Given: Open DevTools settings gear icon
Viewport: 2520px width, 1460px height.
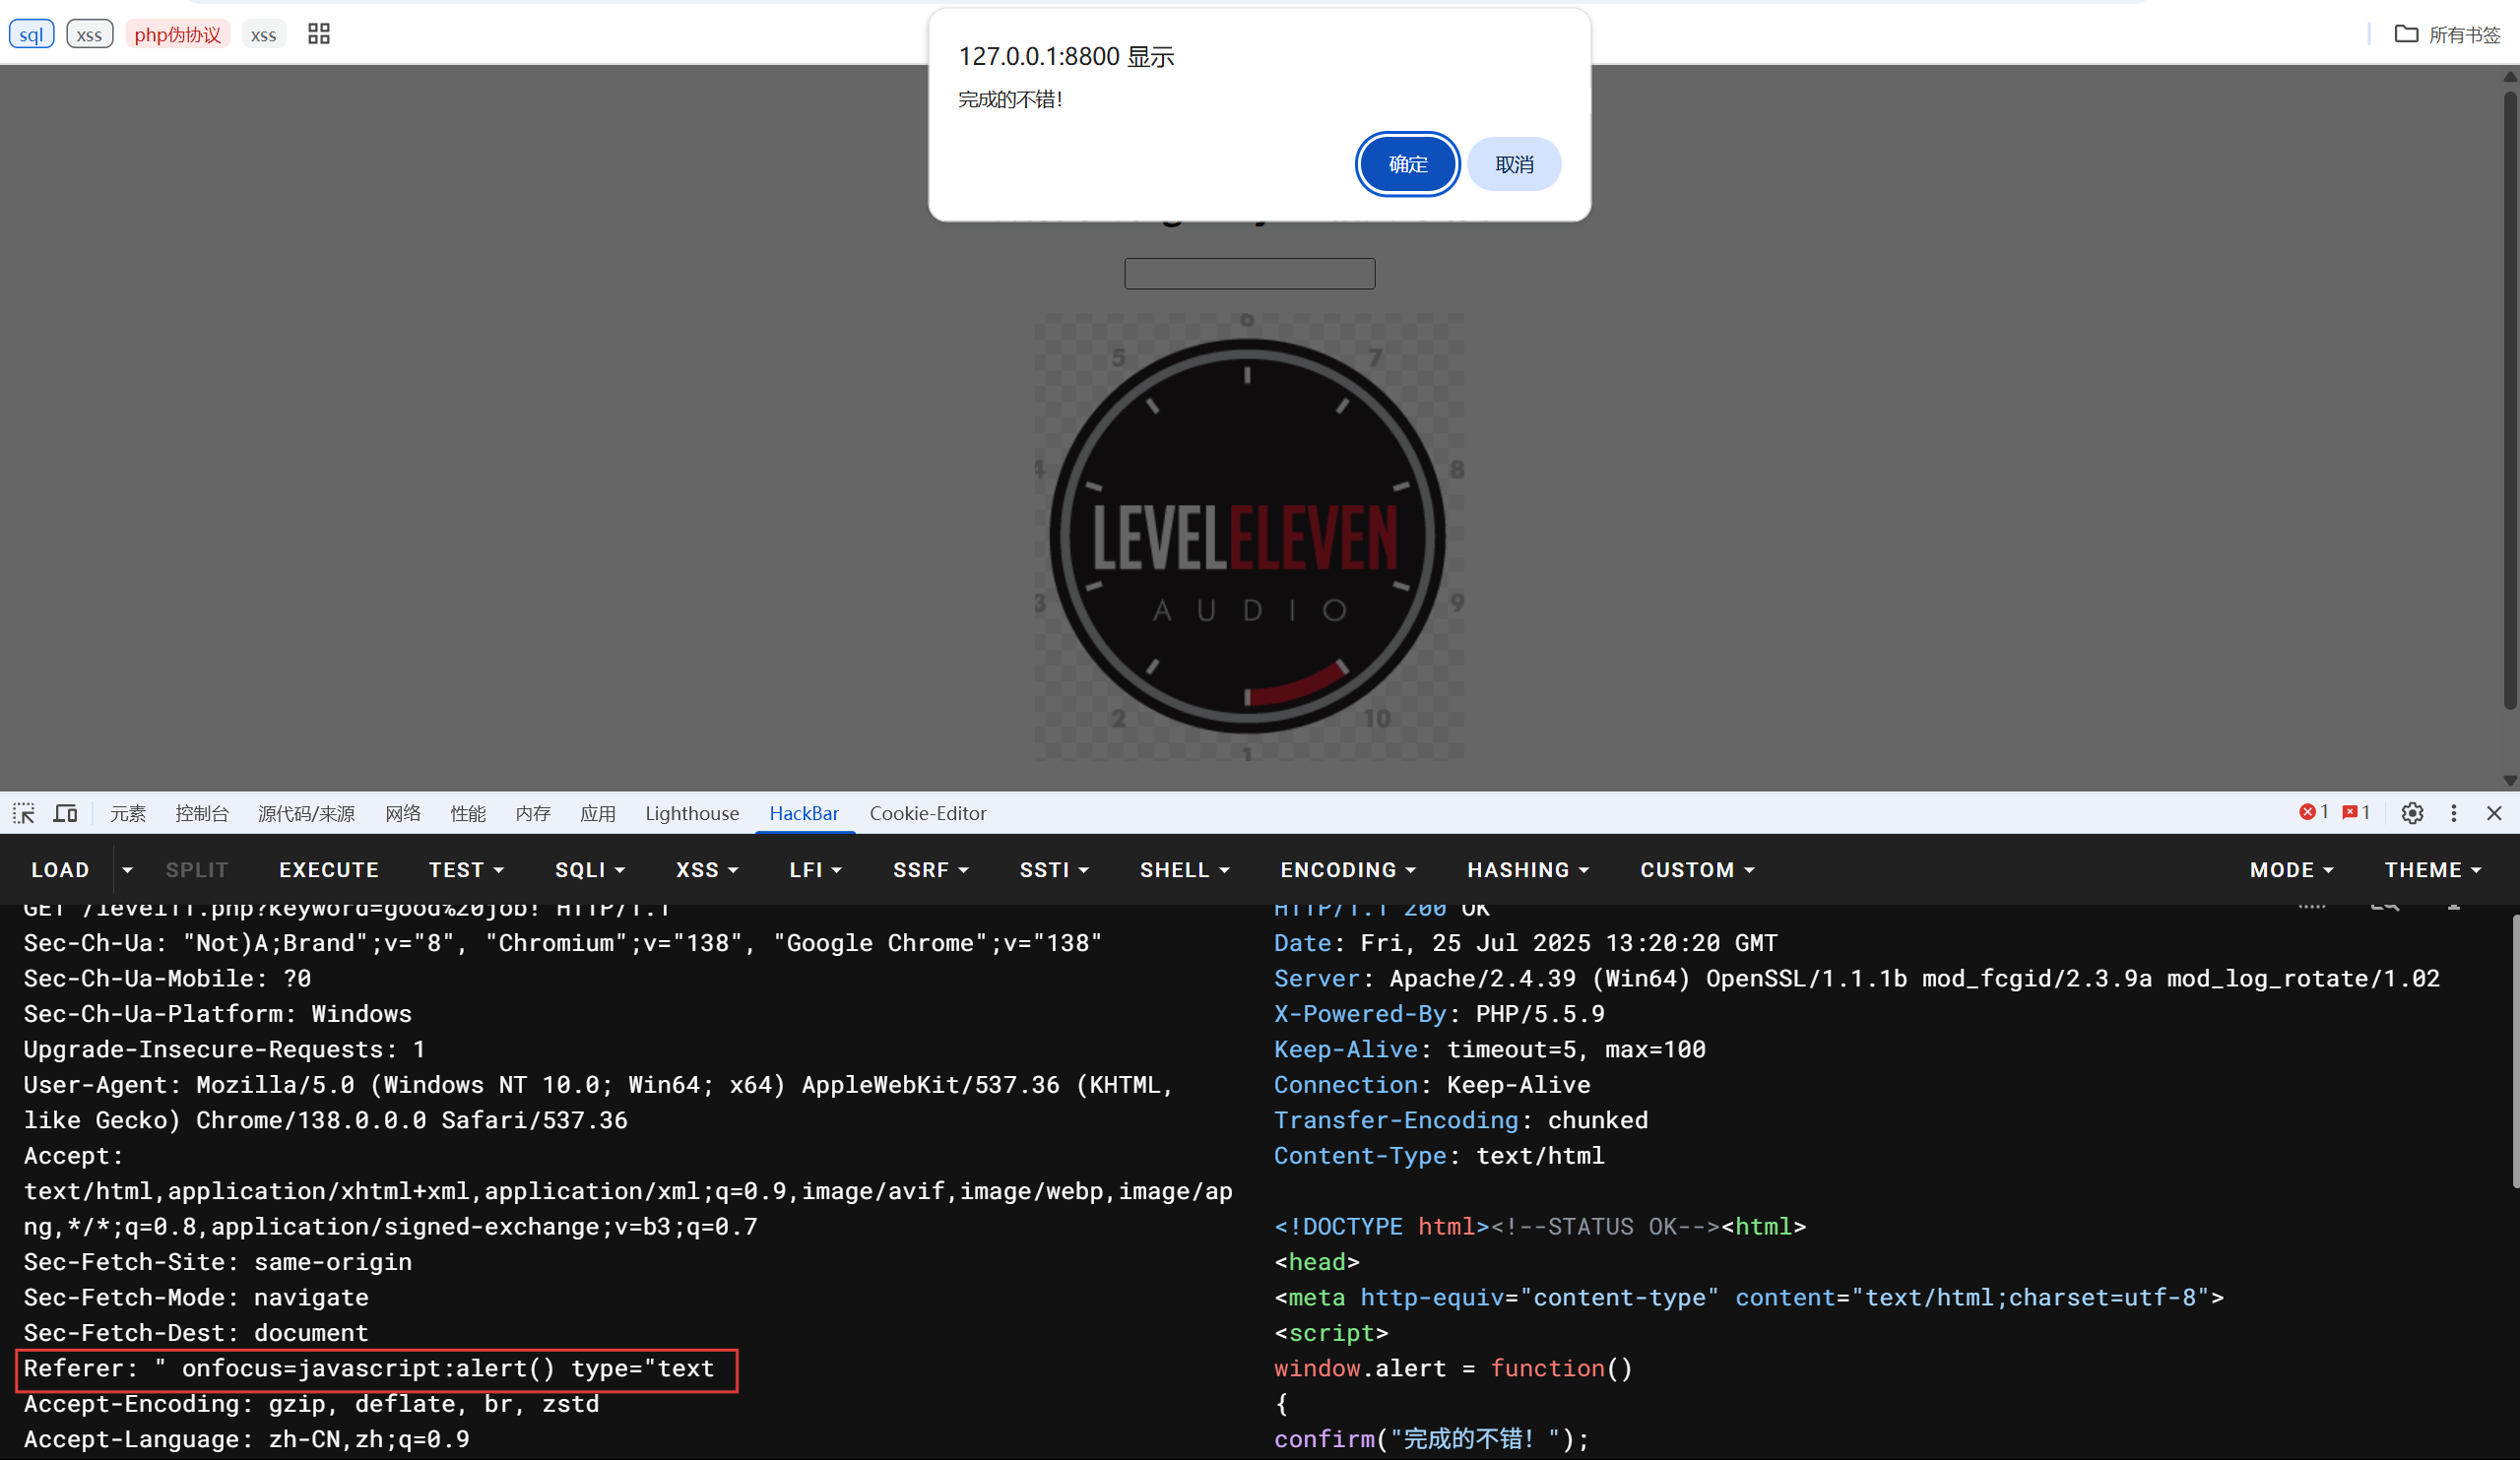Looking at the screenshot, I should (x=2412, y=813).
